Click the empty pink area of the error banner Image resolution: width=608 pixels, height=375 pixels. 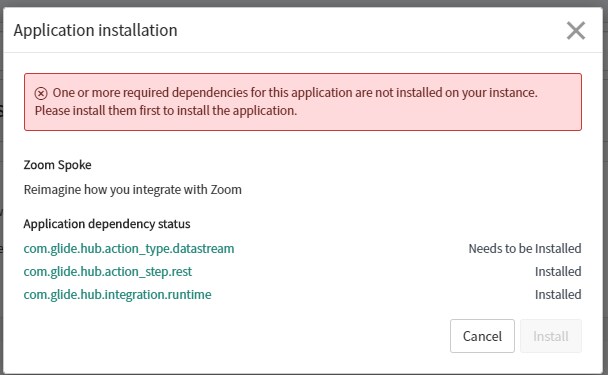coord(438,112)
